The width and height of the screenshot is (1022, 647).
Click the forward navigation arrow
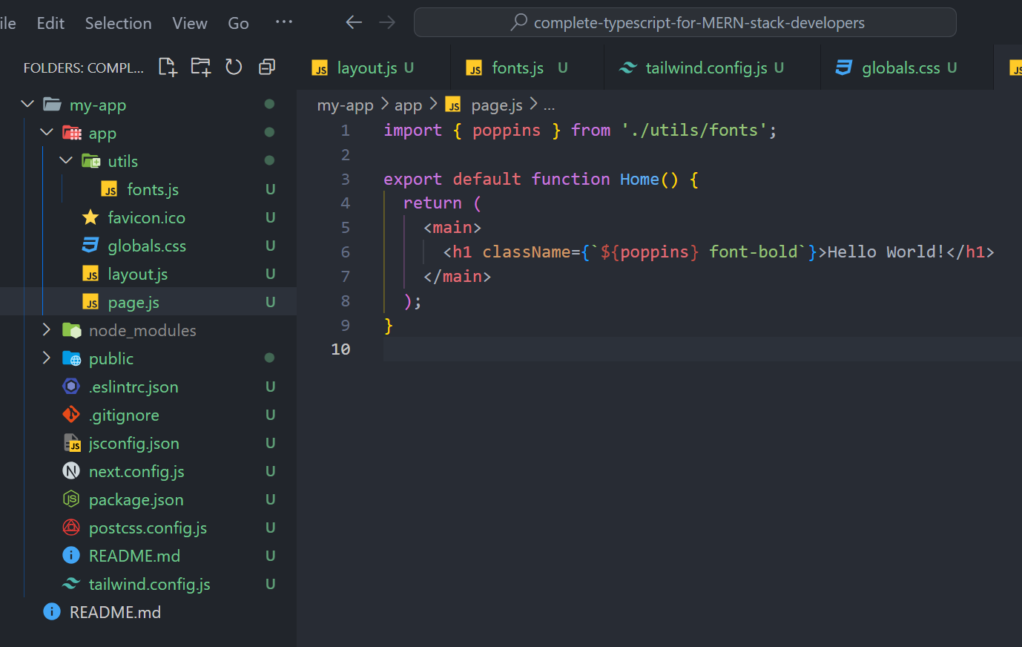(387, 22)
